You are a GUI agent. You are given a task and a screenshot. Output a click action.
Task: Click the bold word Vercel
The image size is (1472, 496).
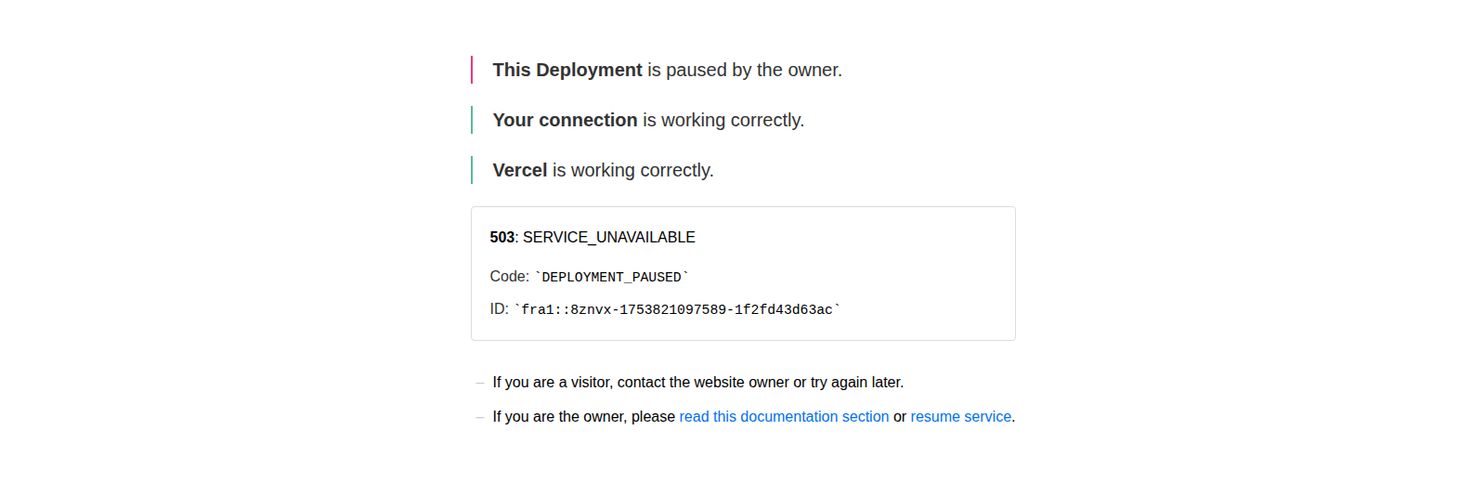point(520,170)
